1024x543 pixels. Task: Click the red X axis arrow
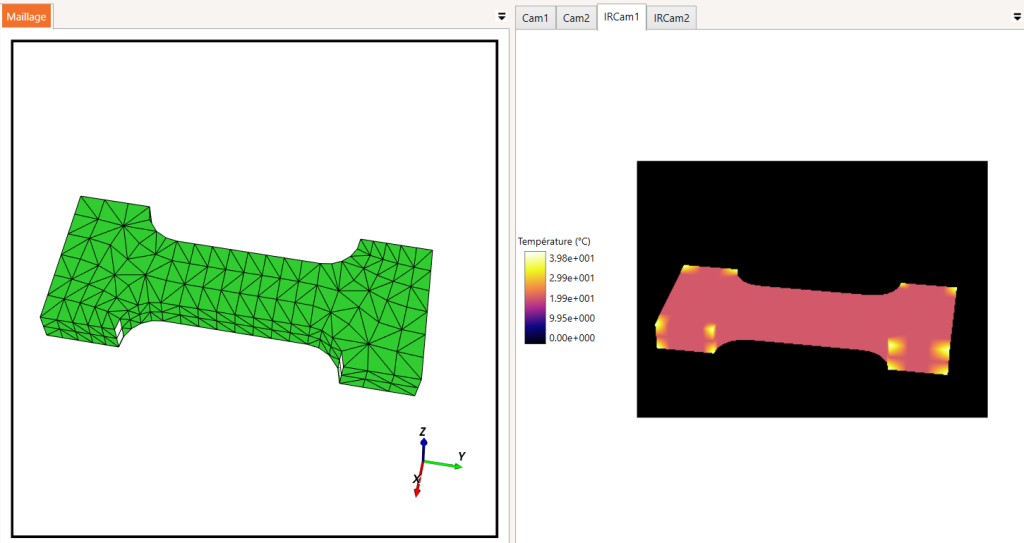pos(419,480)
